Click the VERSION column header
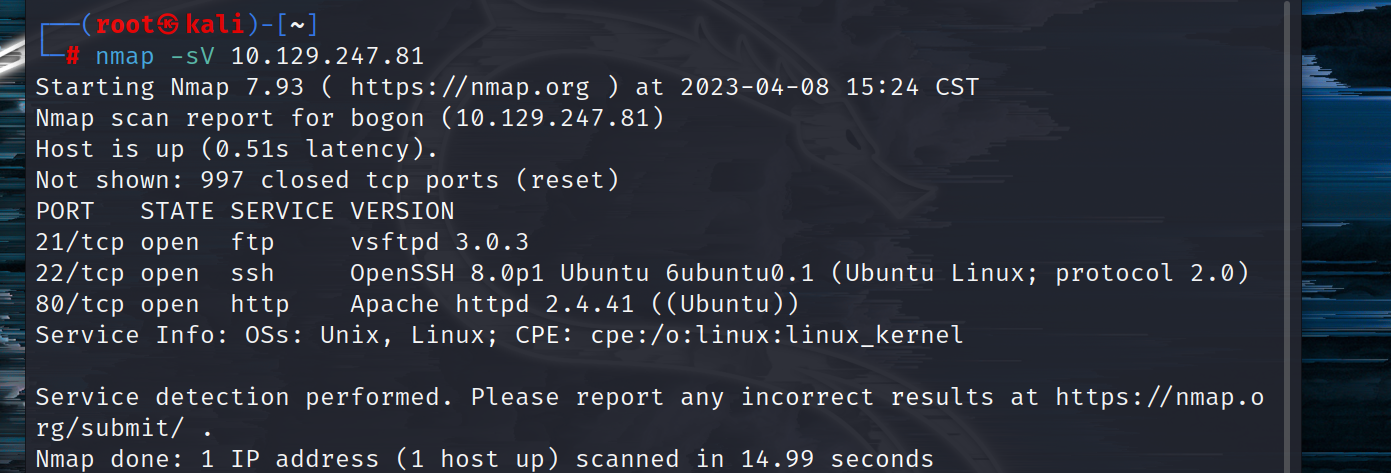The image size is (1391, 473). coord(402,211)
